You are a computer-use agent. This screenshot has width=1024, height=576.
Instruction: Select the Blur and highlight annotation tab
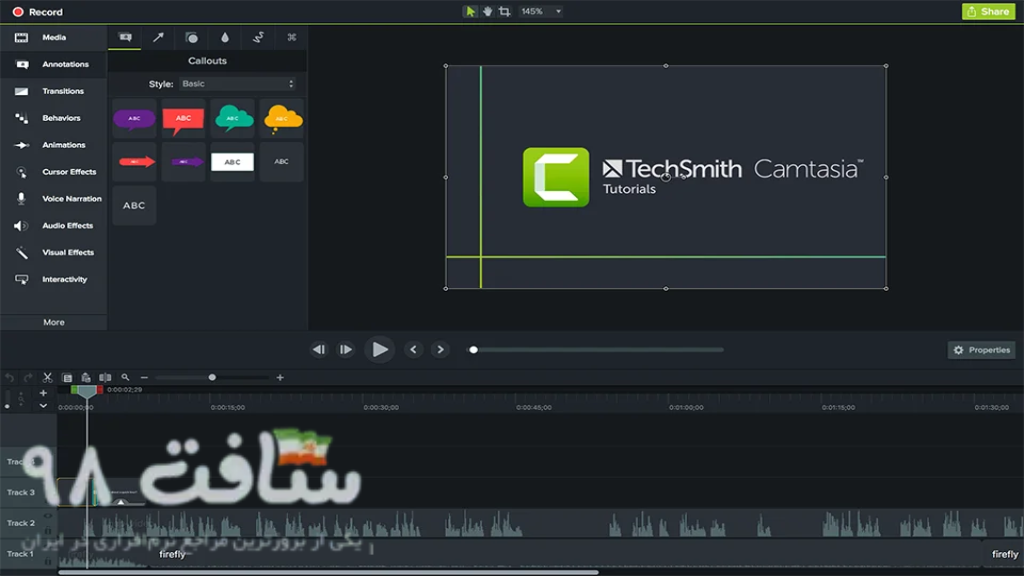point(225,37)
